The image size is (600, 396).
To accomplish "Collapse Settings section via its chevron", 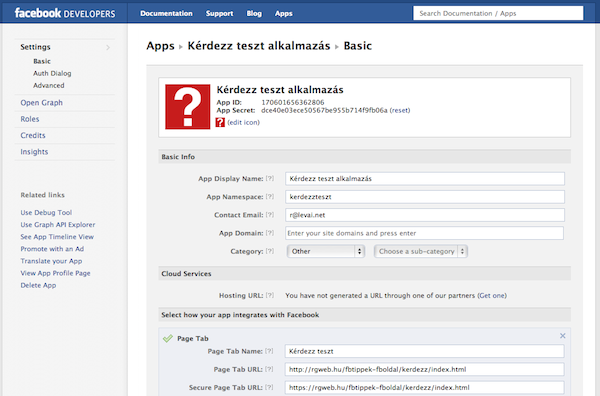I will (x=108, y=47).
